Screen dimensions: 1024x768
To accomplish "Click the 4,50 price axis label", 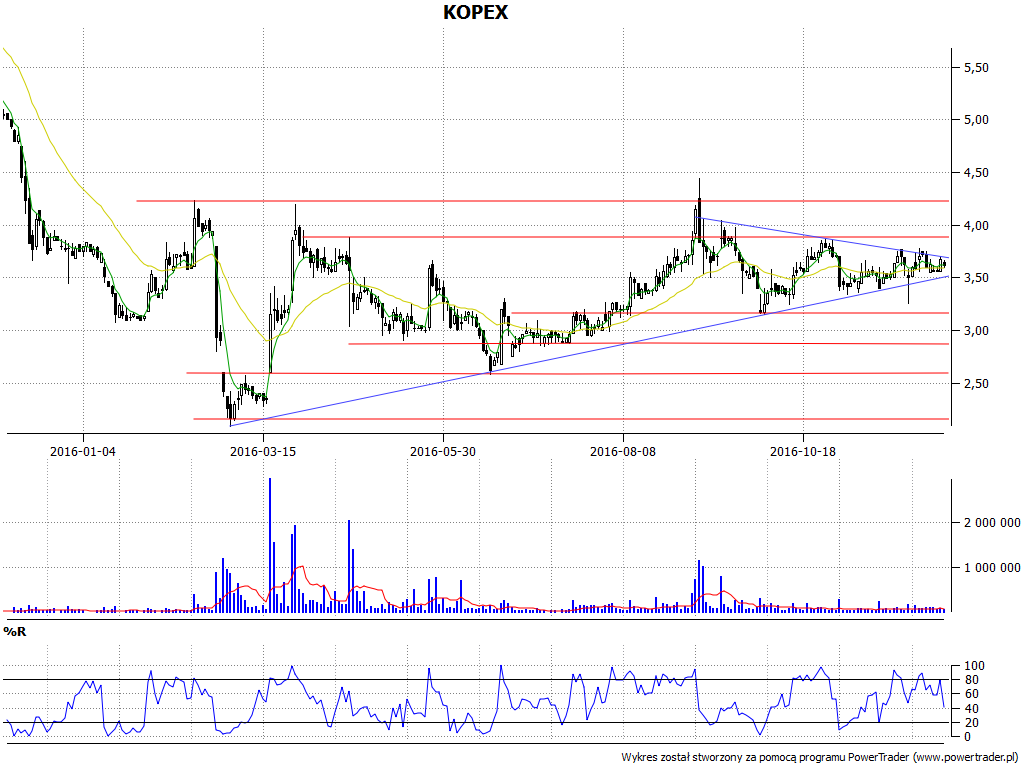I will pos(976,173).
